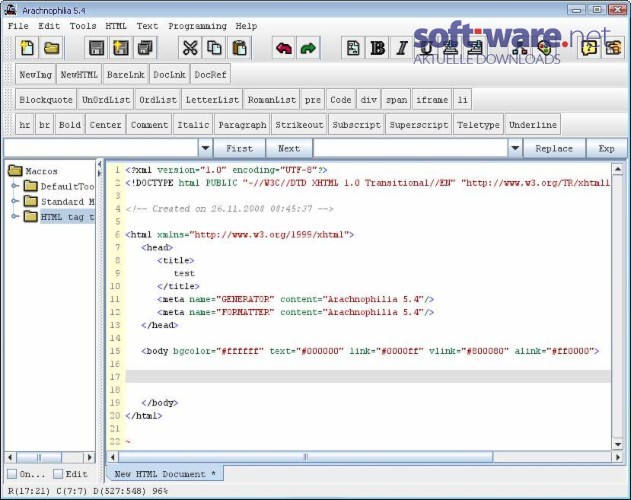Click the iframe button
631x500 pixels.
(x=432, y=99)
